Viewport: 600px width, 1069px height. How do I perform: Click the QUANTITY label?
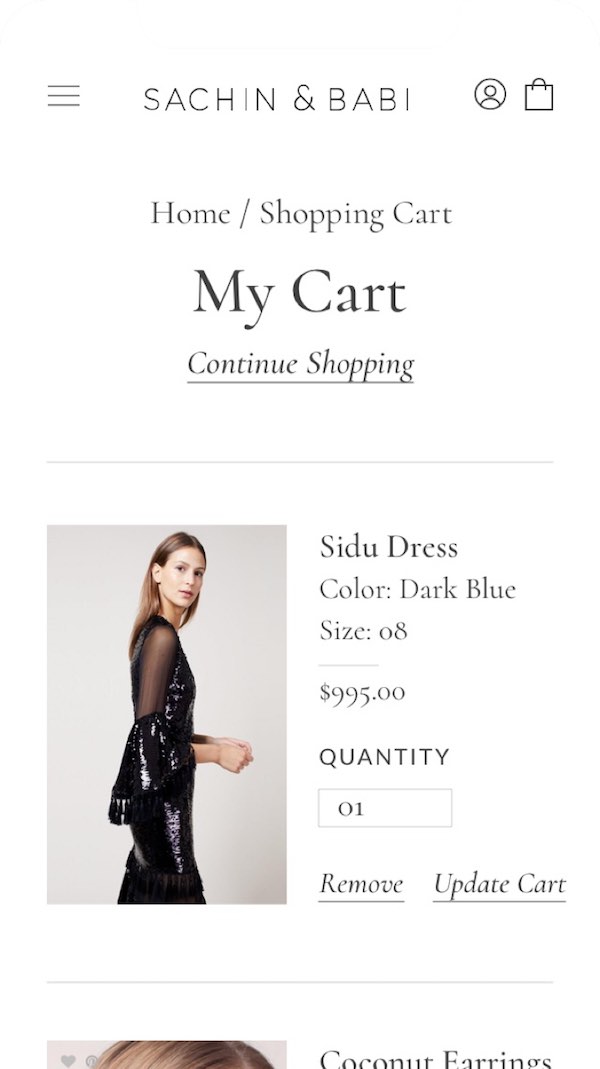coord(384,757)
